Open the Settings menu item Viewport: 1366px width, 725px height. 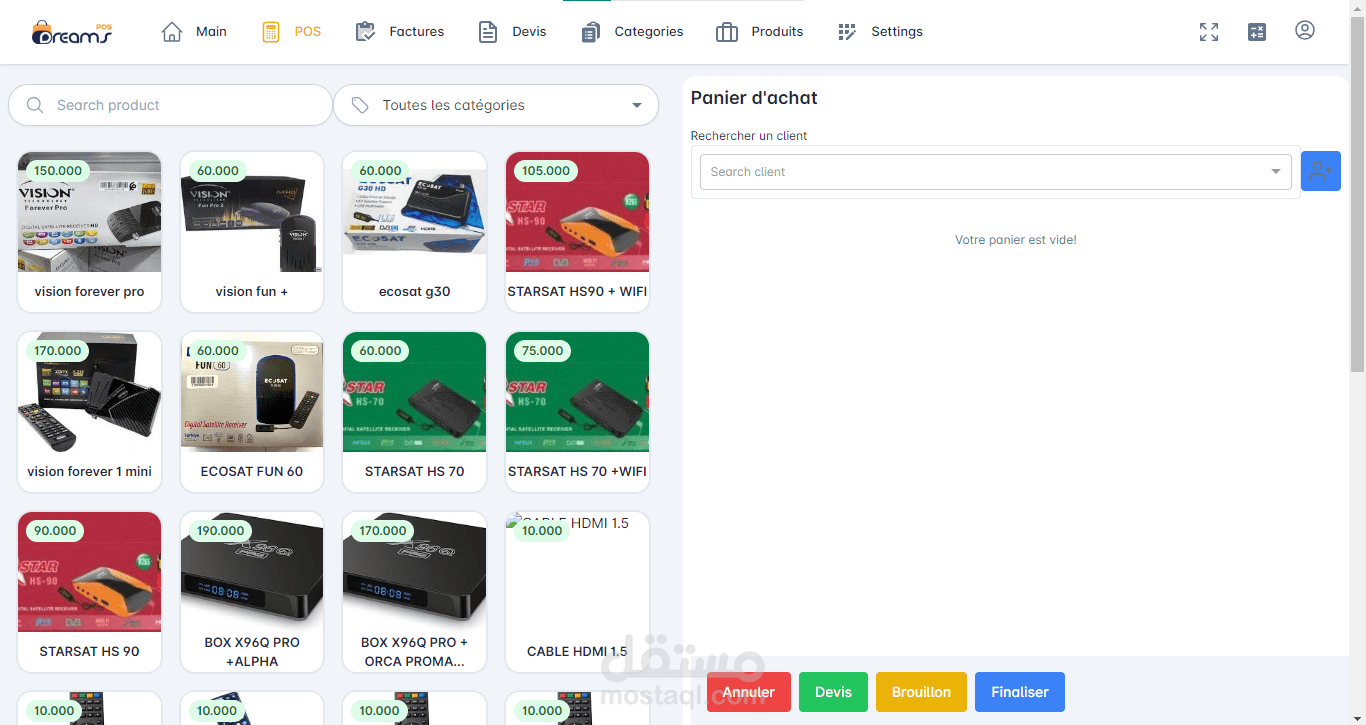(880, 32)
